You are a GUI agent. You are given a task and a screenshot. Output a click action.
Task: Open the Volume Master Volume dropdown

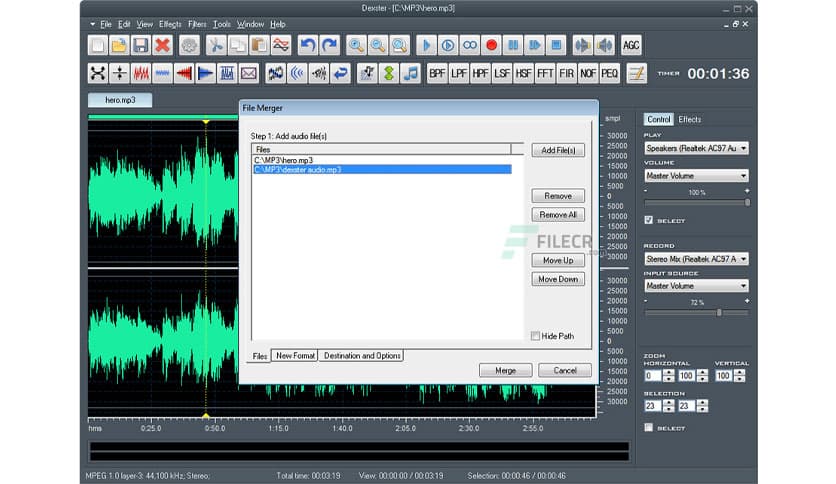[x=696, y=175]
